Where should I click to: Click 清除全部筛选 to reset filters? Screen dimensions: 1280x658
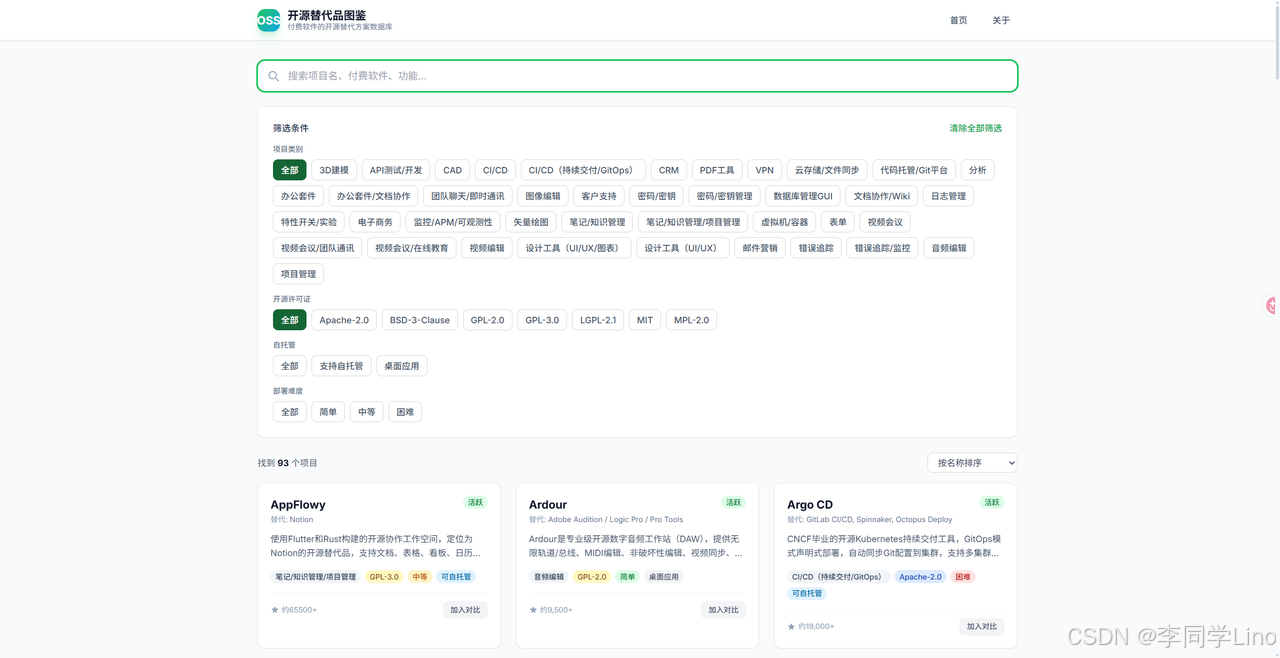pyautogui.click(x=976, y=128)
